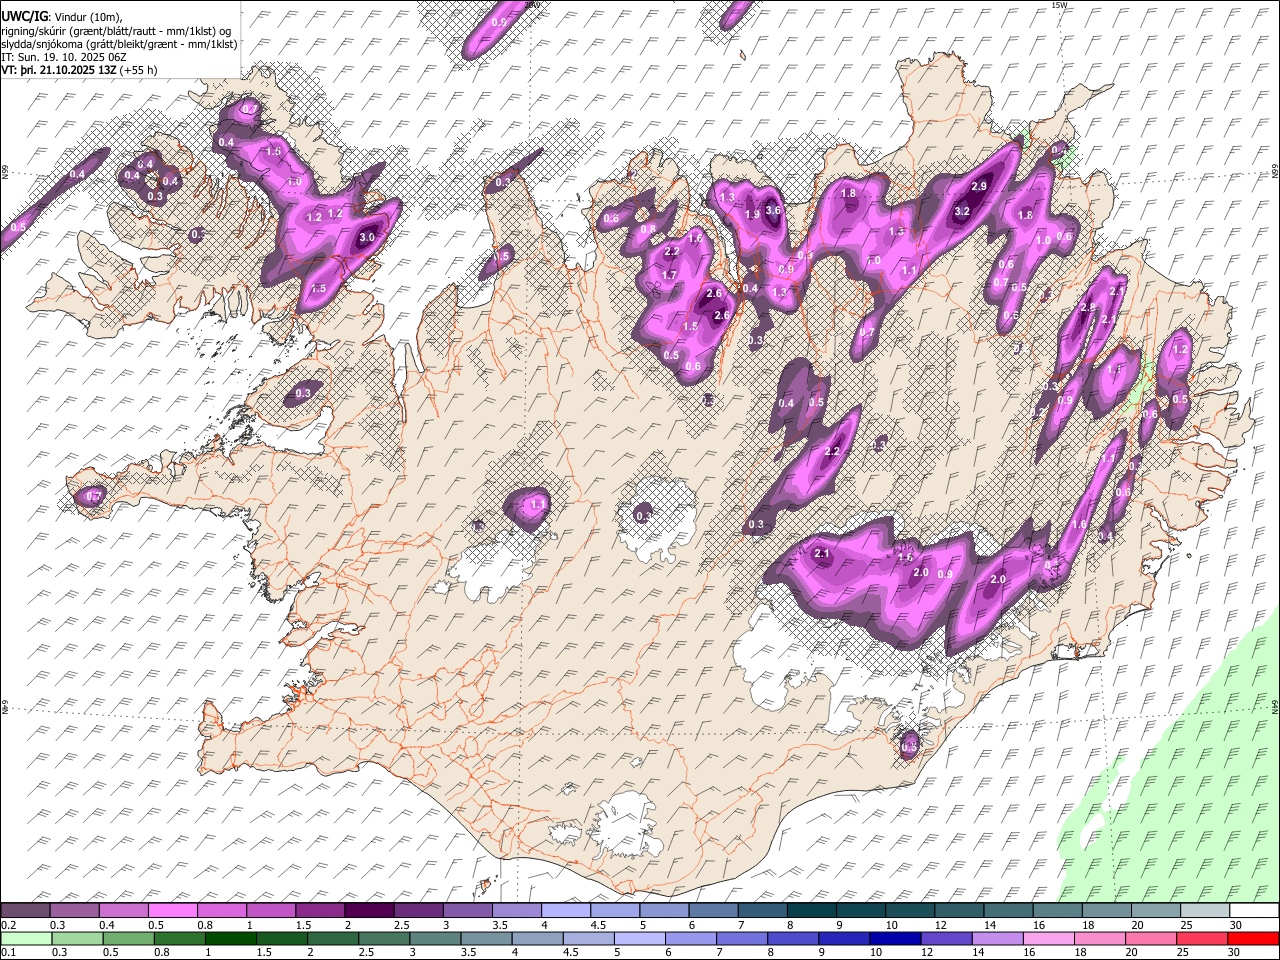Viewport: 1280px width, 960px height.
Task: Click upper legend swatch between 3 and 3.5
Action: (x=466, y=911)
